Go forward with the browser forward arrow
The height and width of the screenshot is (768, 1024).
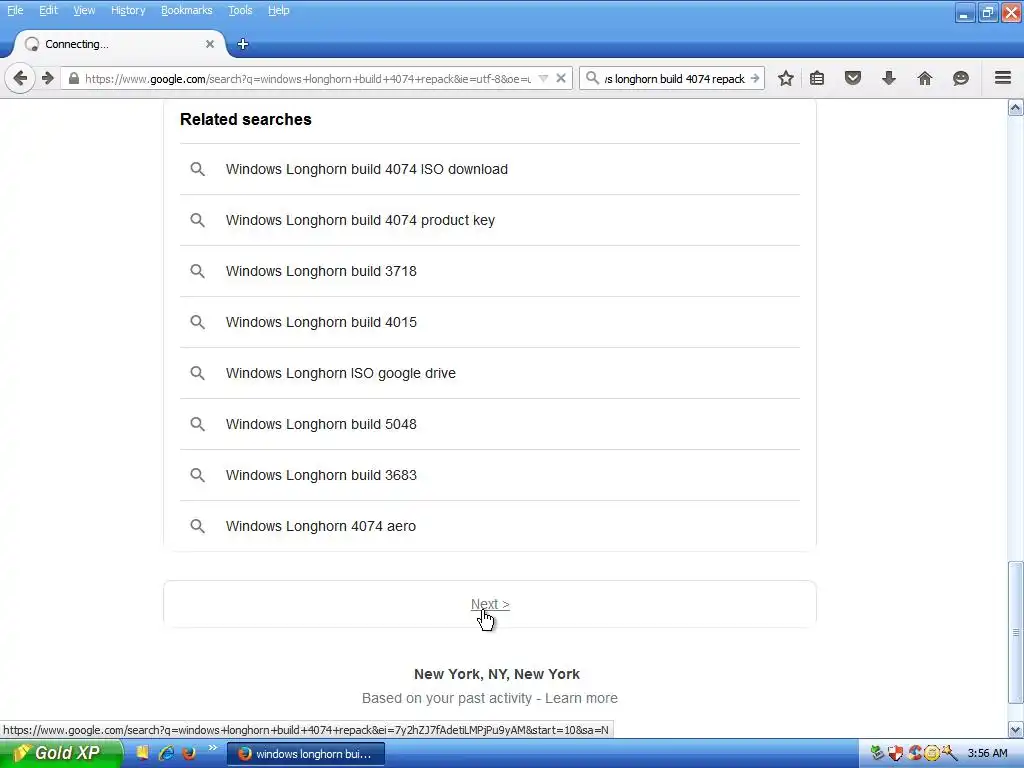pos(48,78)
